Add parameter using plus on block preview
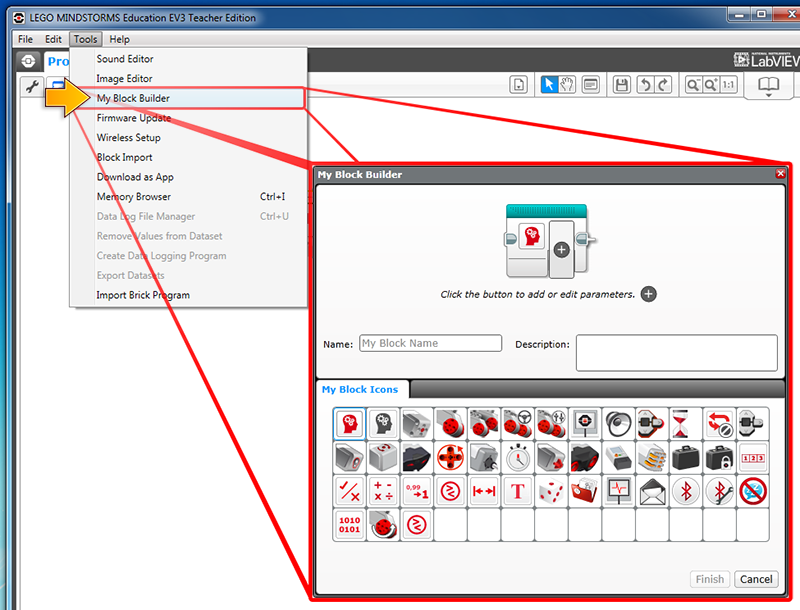 click(x=562, y=250)
